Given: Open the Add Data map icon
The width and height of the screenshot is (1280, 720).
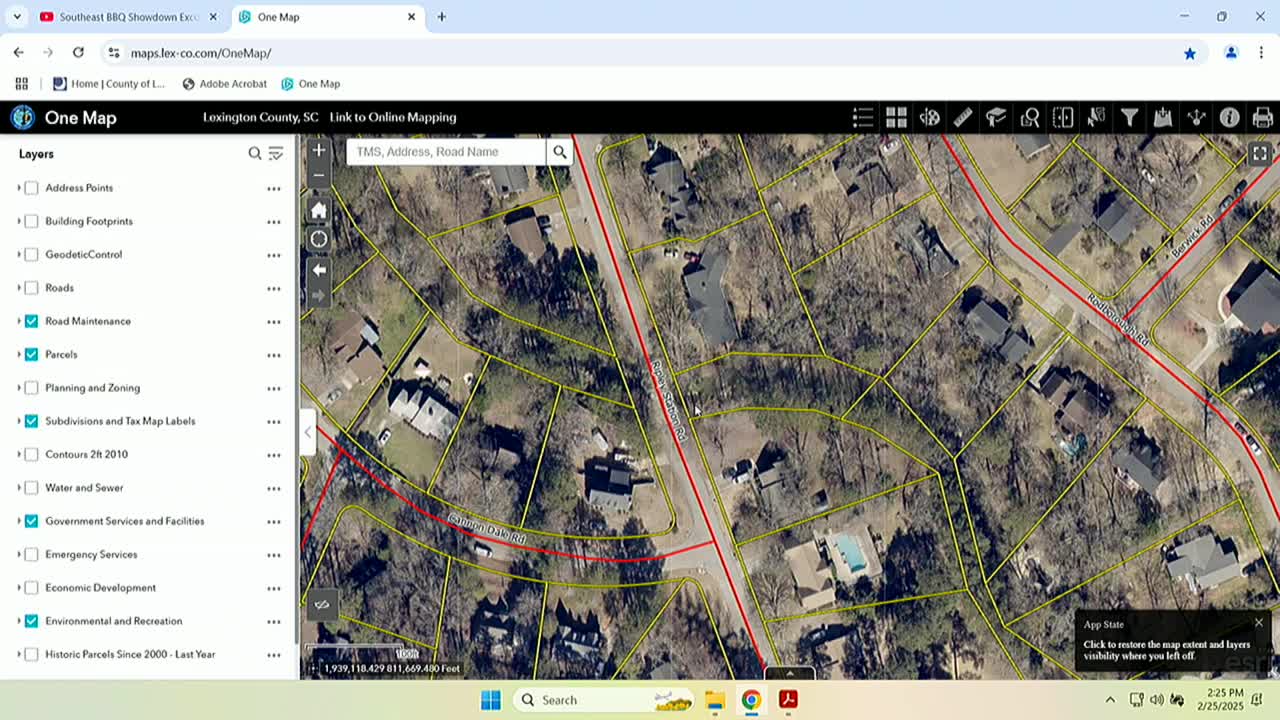Looking at the screenshot, I should (x=1163, y=118).
